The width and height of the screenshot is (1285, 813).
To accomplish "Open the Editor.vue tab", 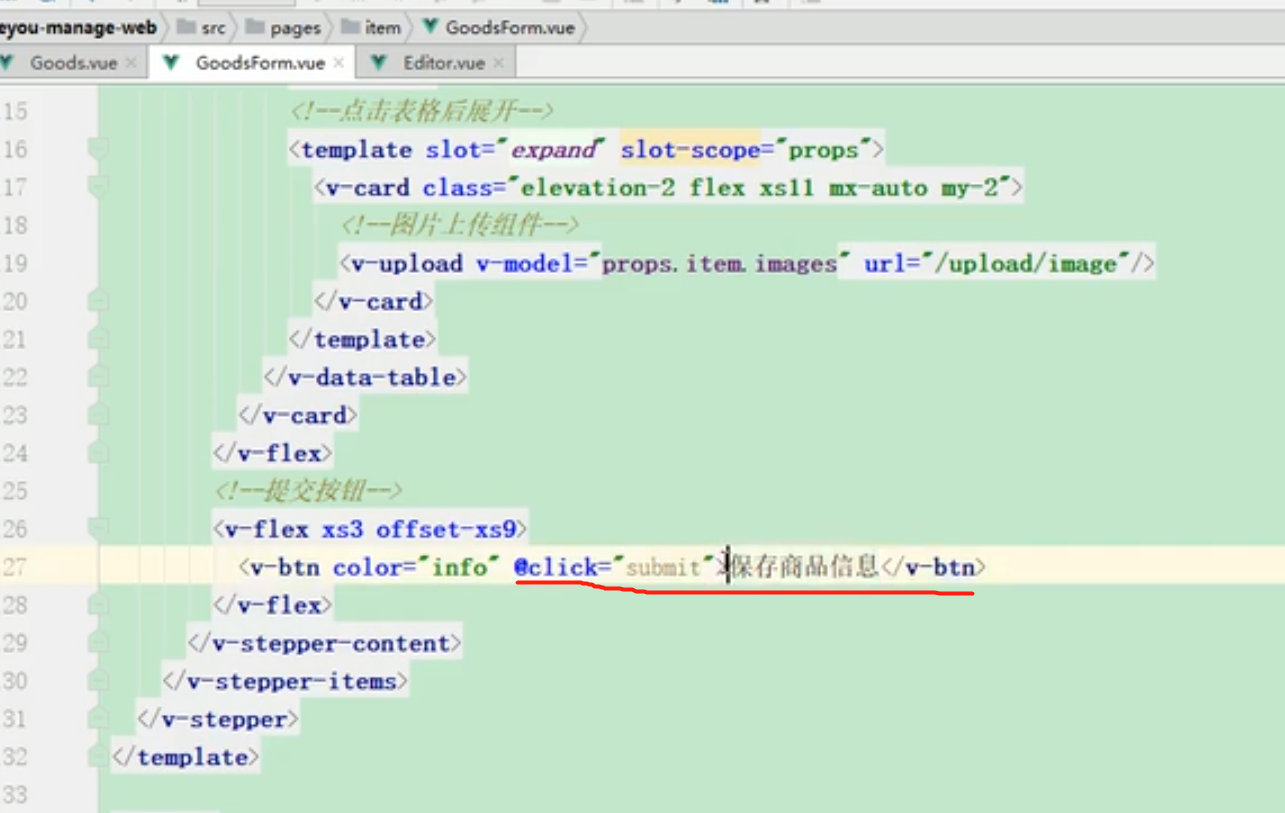I will pyautogui.click(x=444, y=63).
